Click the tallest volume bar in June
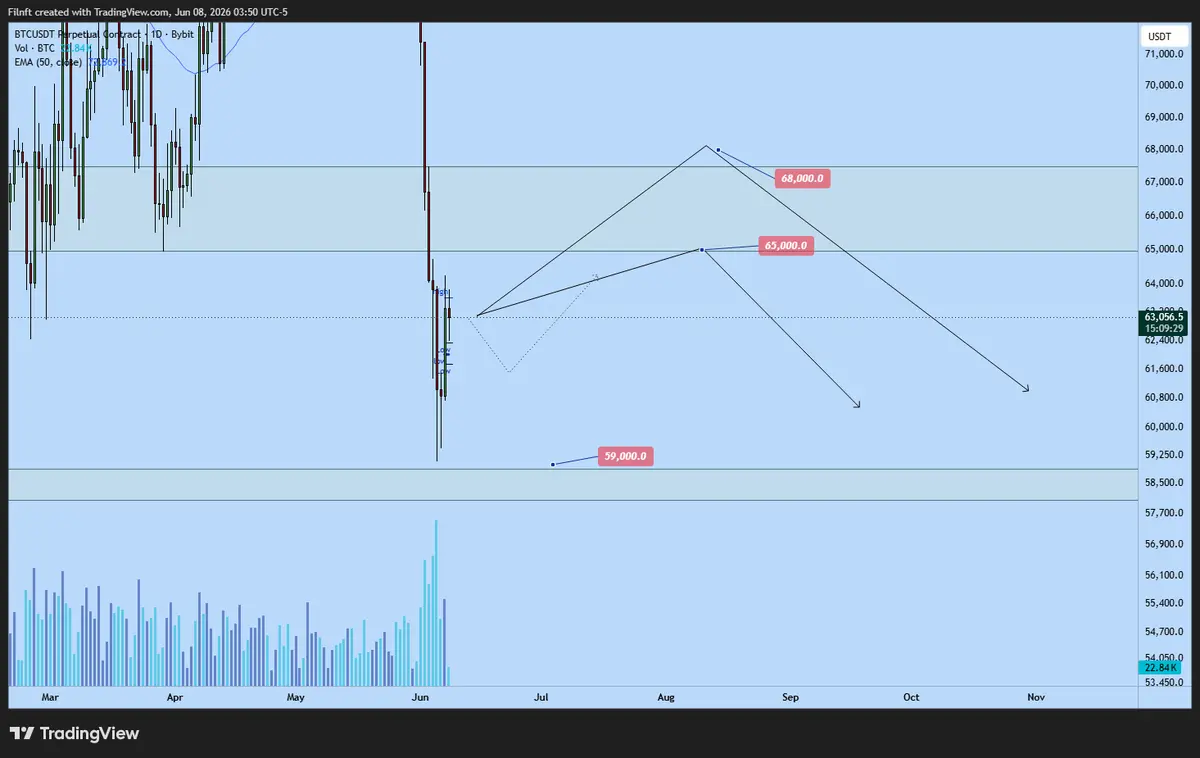 coord(436,603)
